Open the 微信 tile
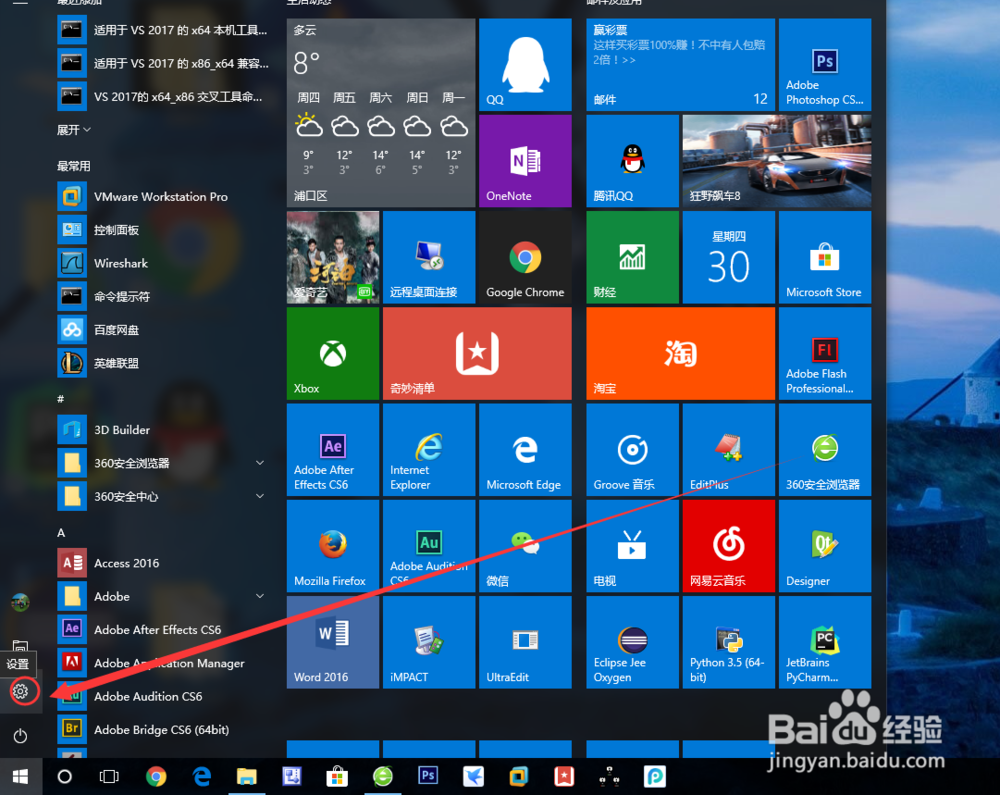 point(525,546)
